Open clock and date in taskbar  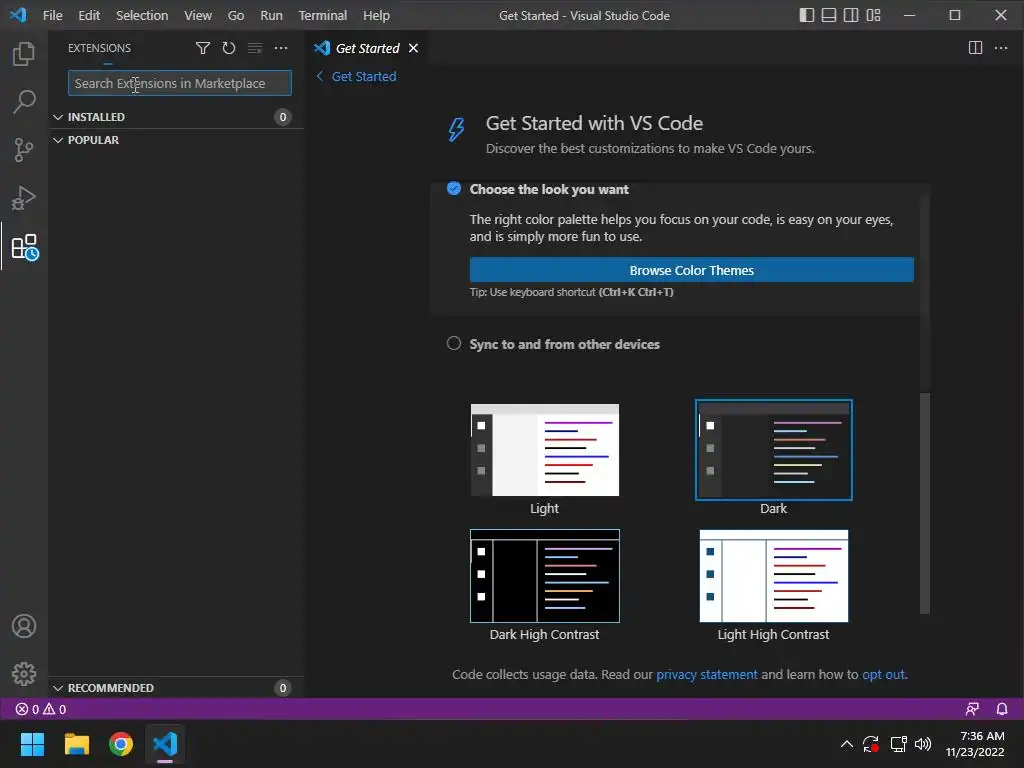[975, 744]
